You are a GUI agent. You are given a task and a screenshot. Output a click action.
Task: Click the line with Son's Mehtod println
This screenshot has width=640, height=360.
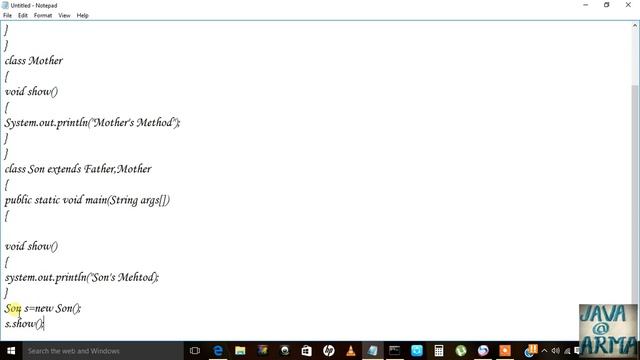(82, 278)
